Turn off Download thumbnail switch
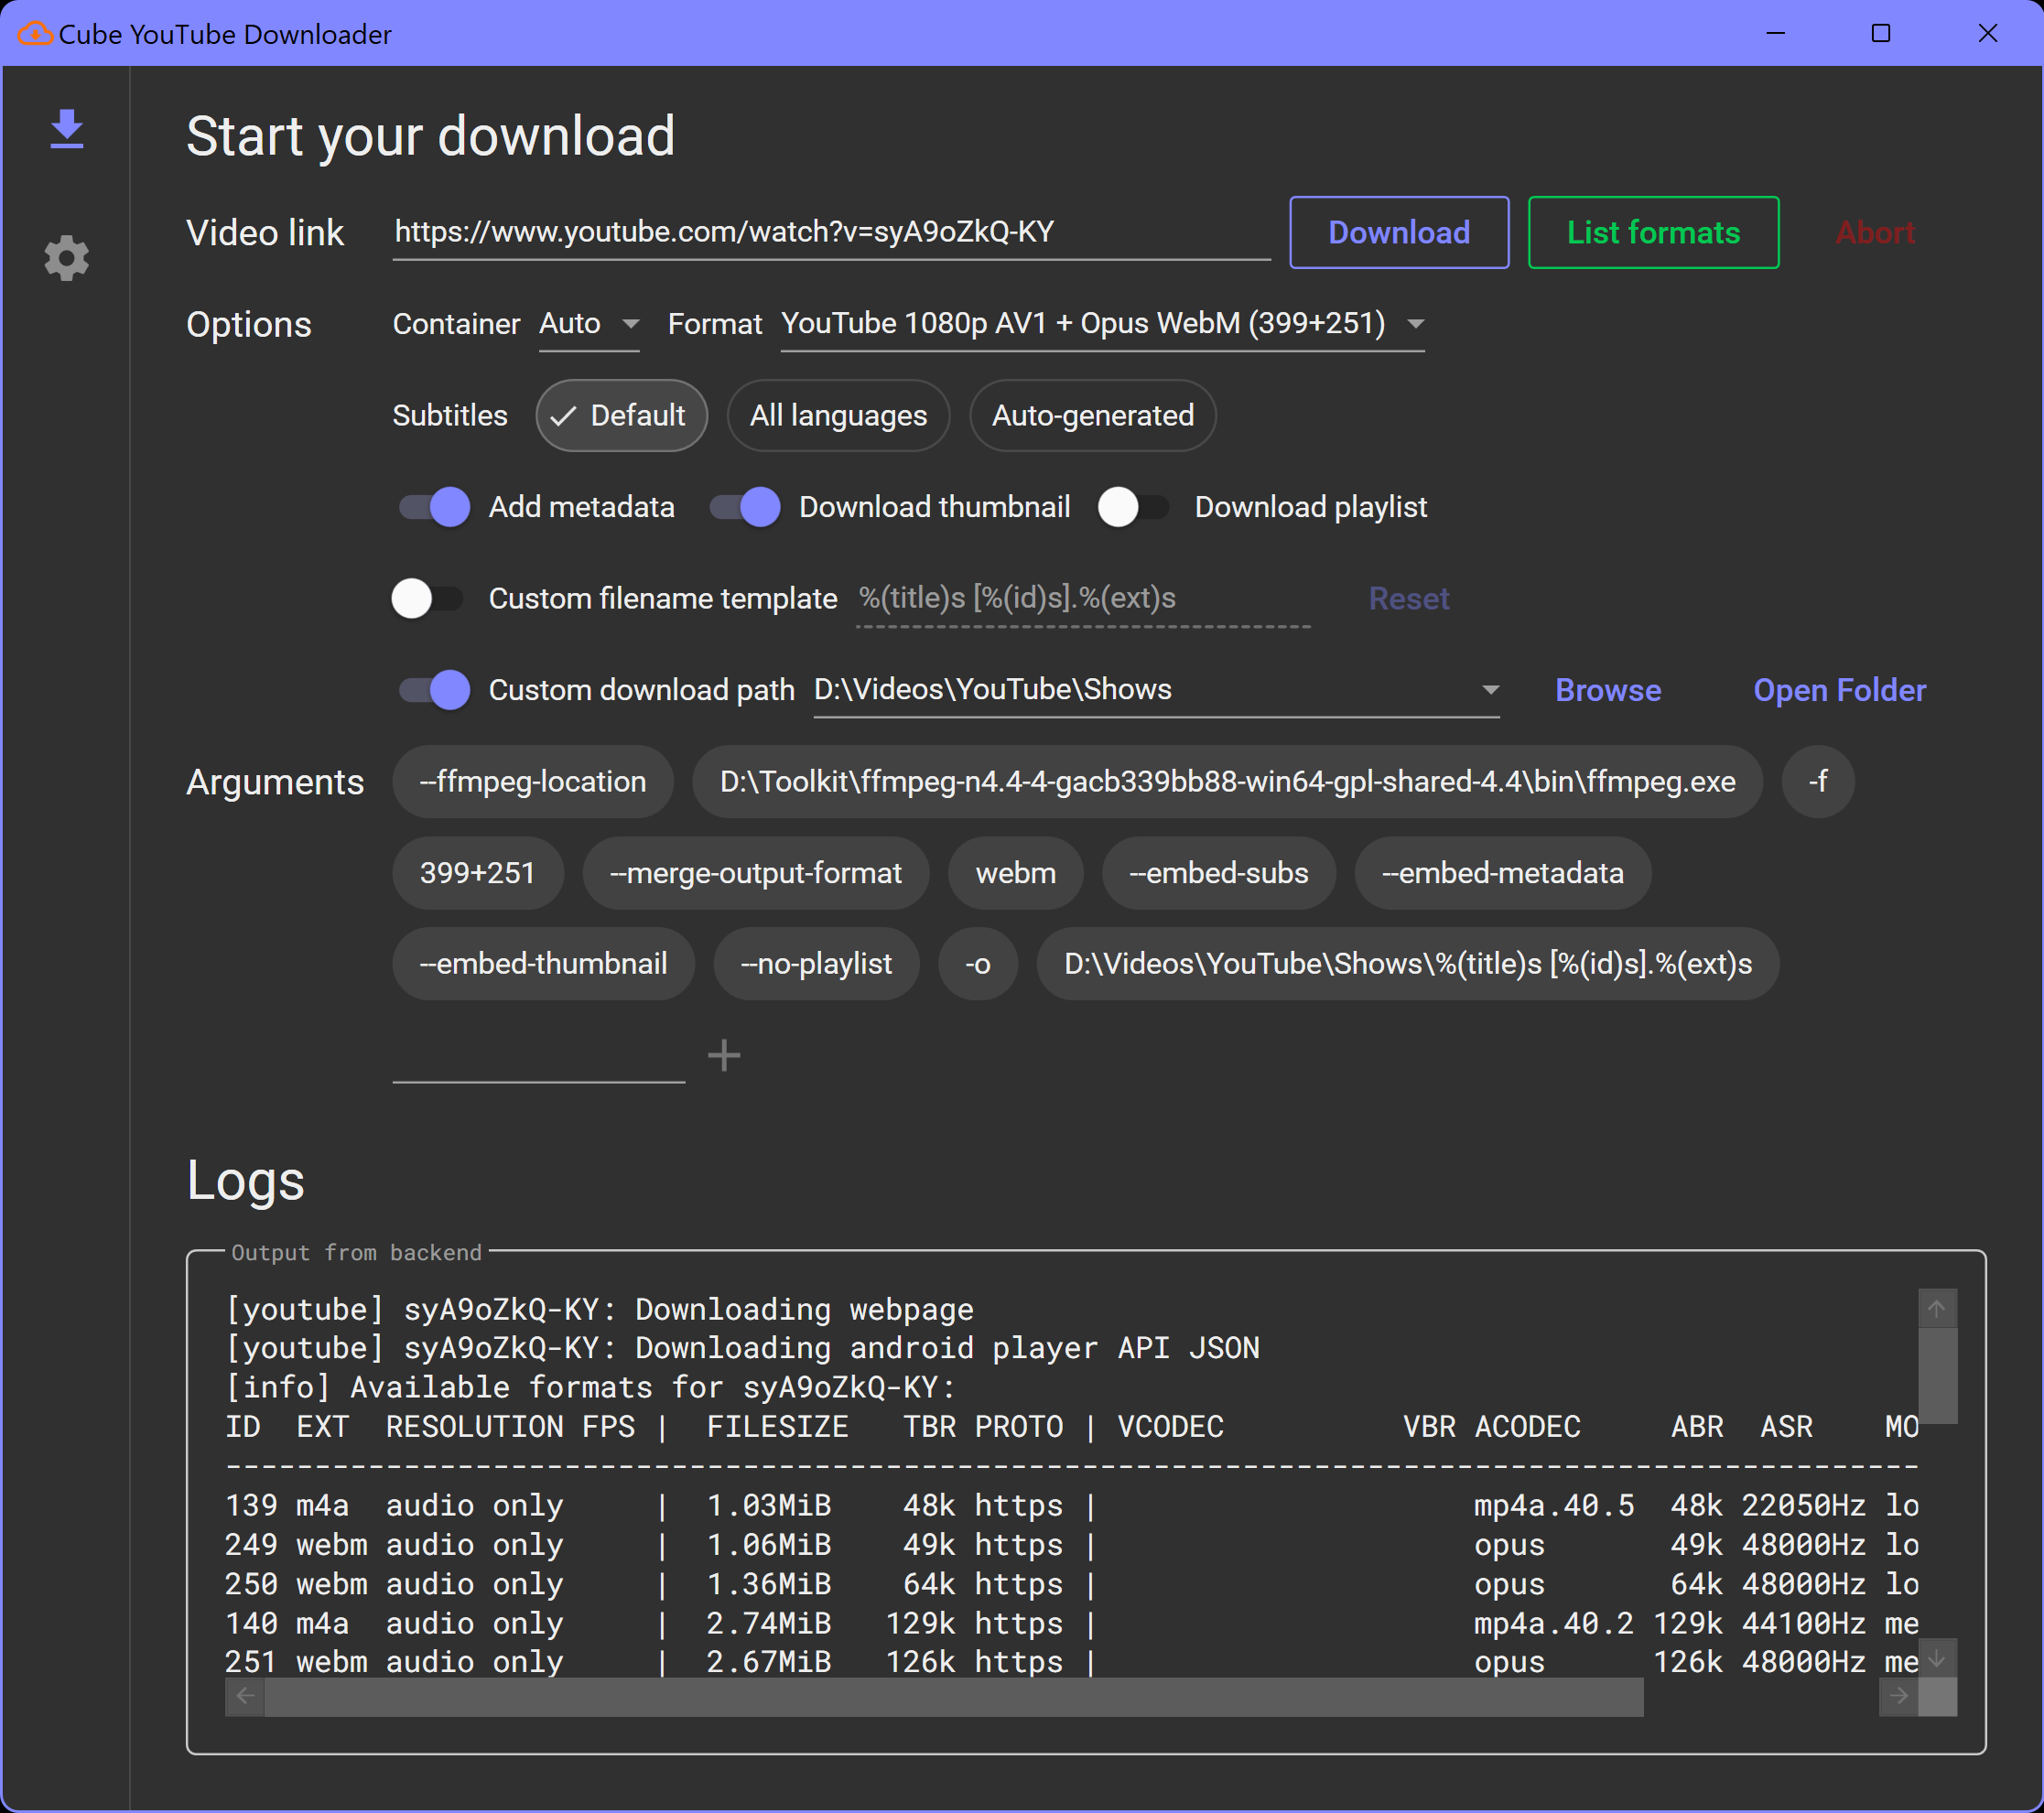 pyautogui.click(x=745, y=507)
